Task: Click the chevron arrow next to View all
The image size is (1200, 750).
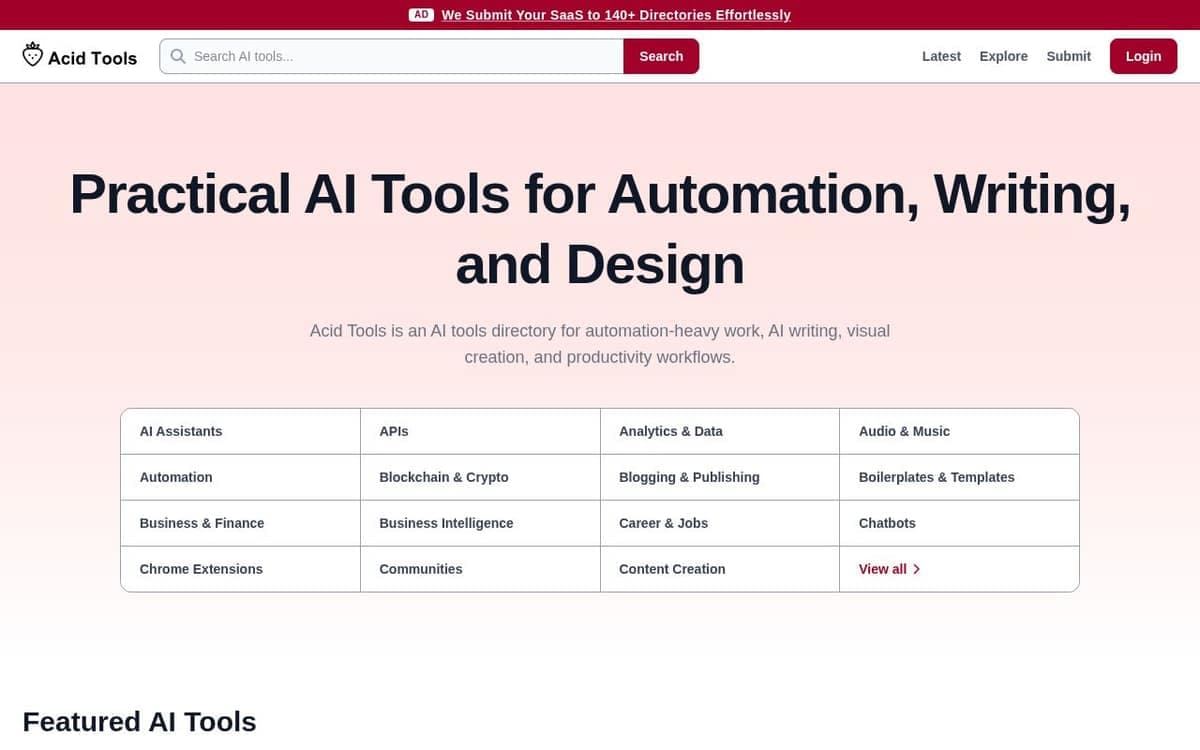Action: click(x=917, y=569)
